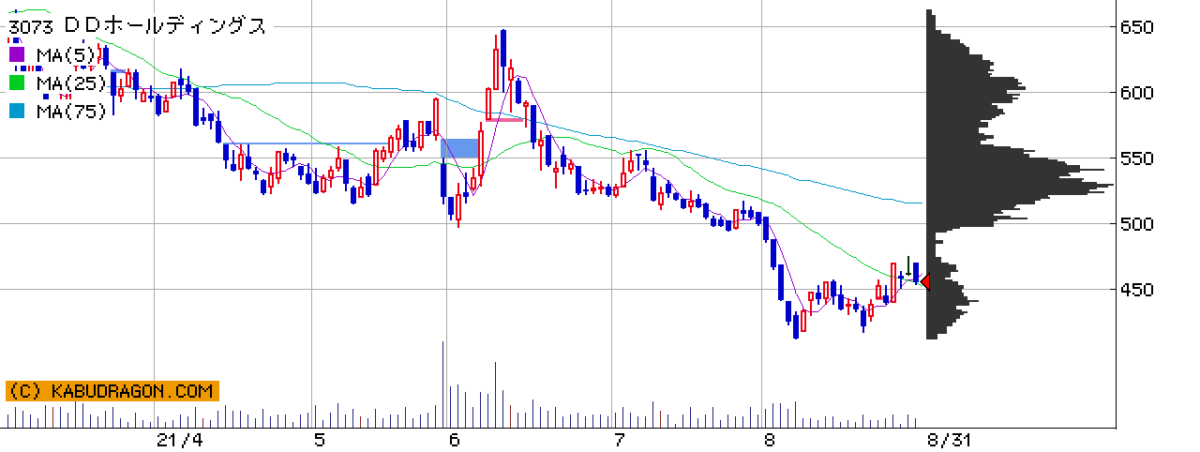Click the purple MA(5) legend swatch
The image size is (1200, 452).
[16, 54]
